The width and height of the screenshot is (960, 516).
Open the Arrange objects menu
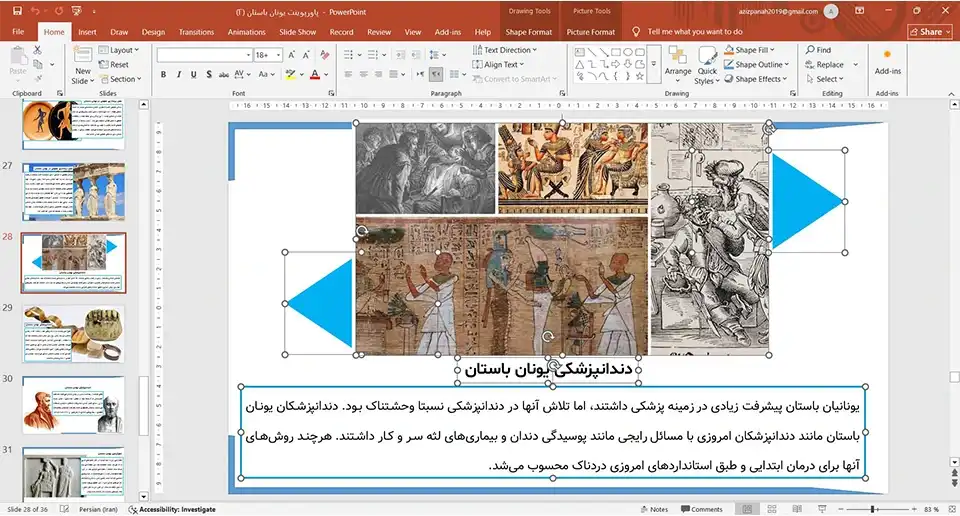point(678,63)
